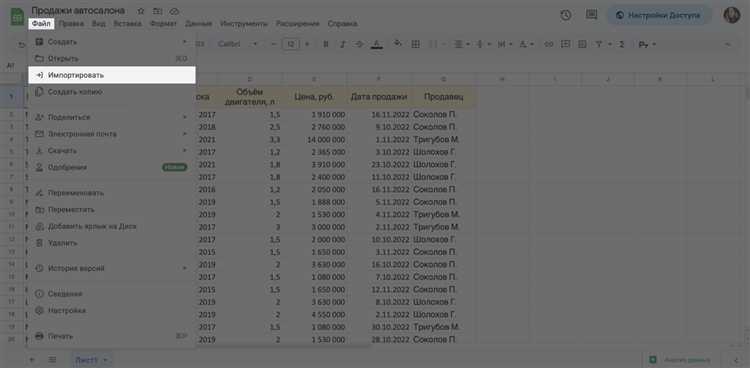This screenshot has height=368, width=750.
Task: Open the comments icon in header
Action: pos(592,15)
